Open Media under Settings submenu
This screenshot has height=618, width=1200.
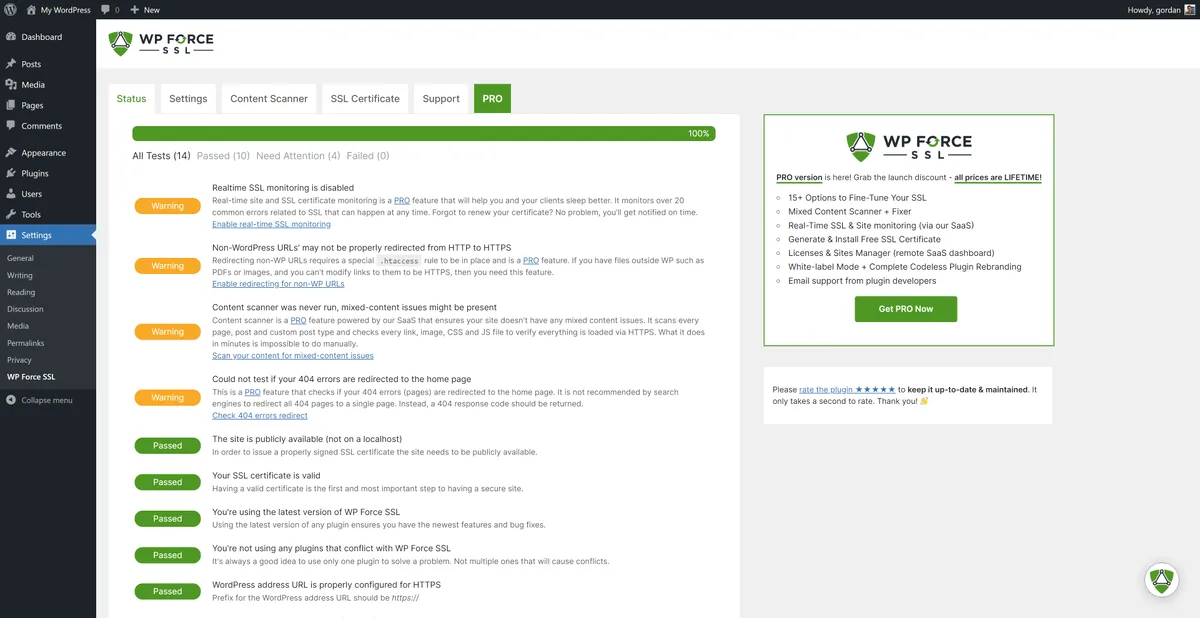tap(18, 326)
